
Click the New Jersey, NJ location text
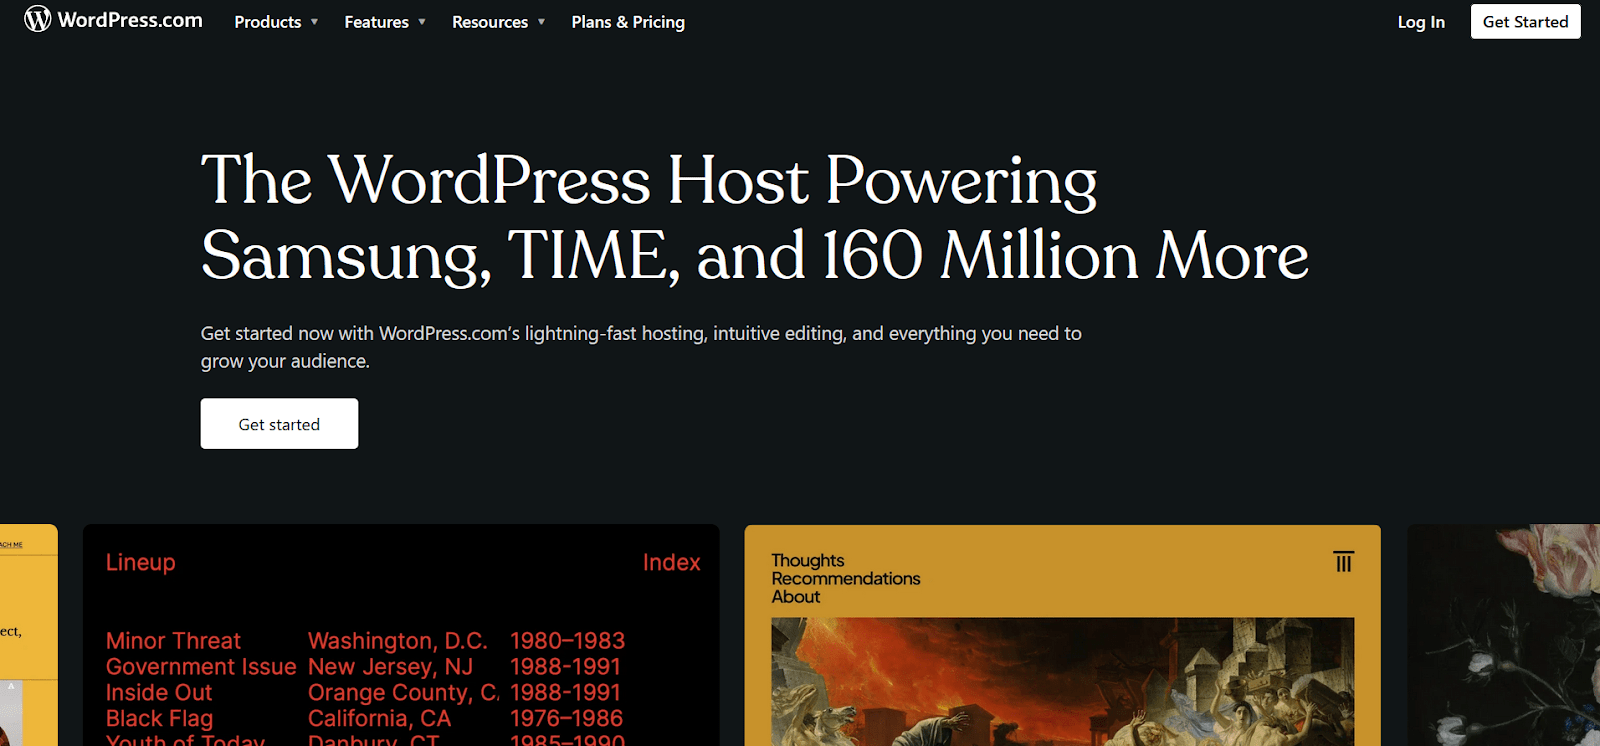(x=390, y=667)
